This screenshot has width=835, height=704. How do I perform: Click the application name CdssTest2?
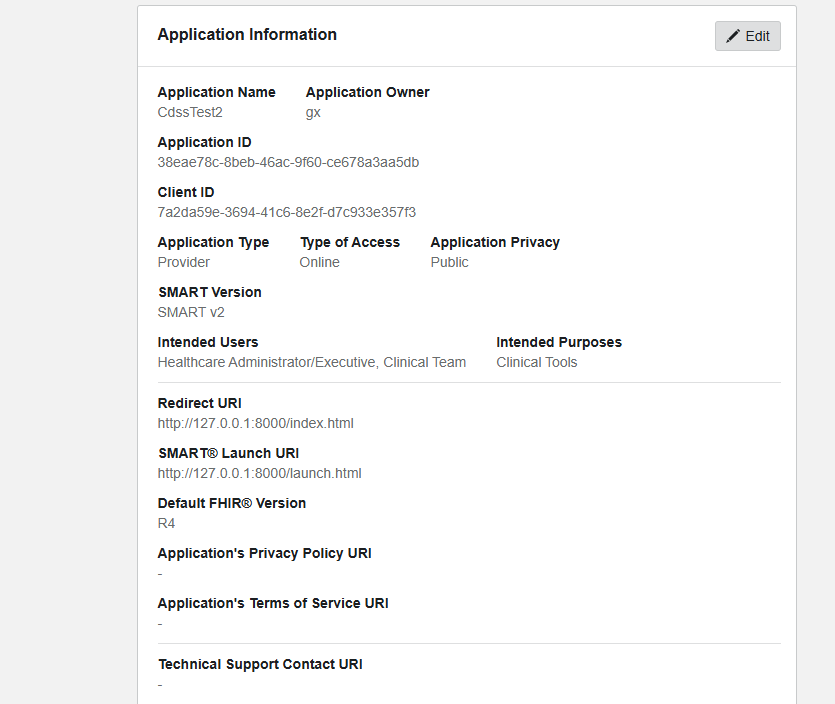(x=190, y=112)
